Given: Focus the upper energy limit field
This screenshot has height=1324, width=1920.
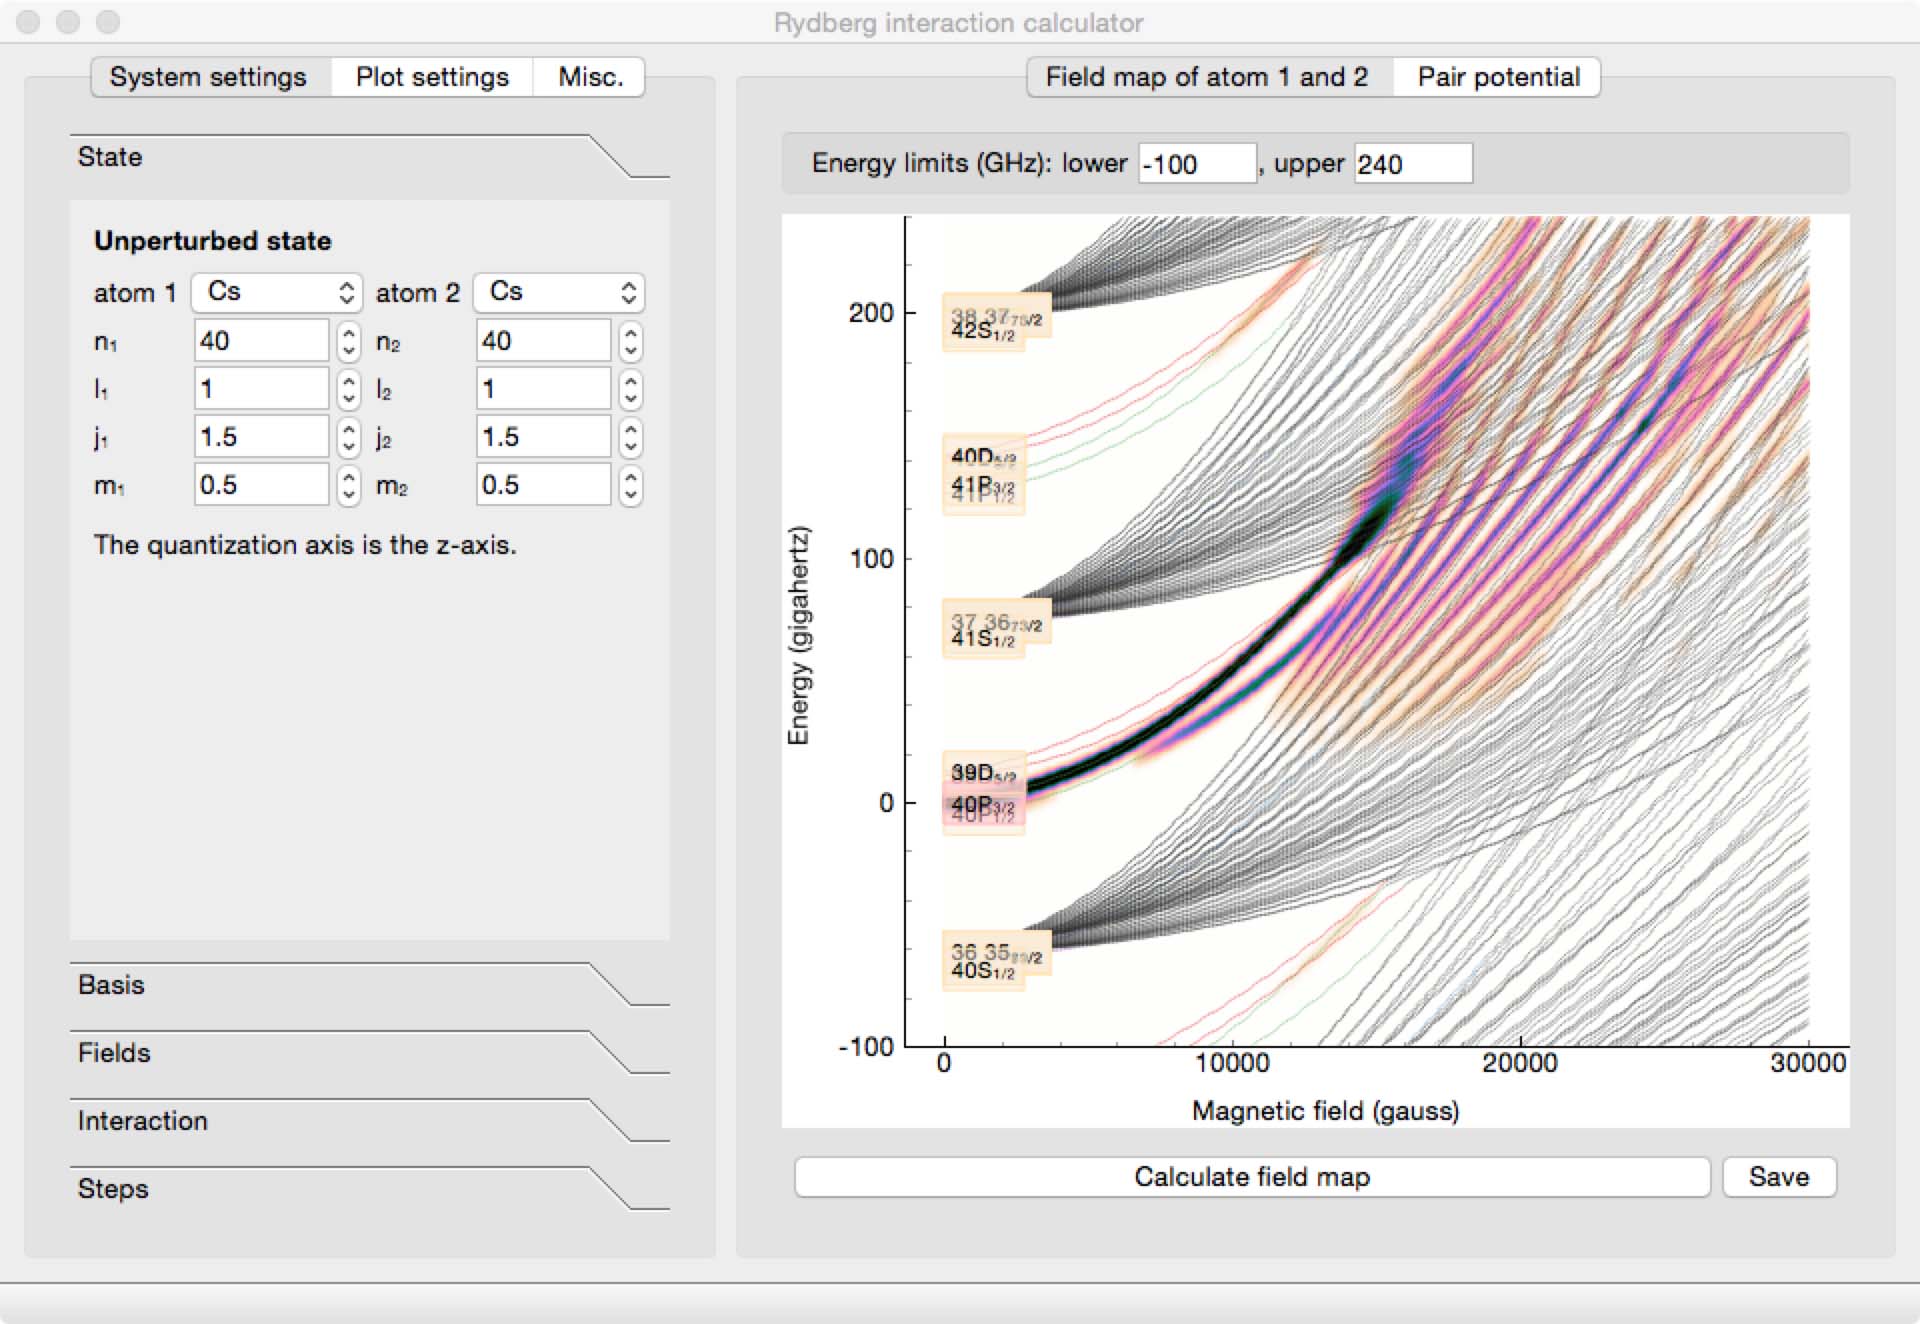Looking at the screenshot, I should click(1413, 164).
